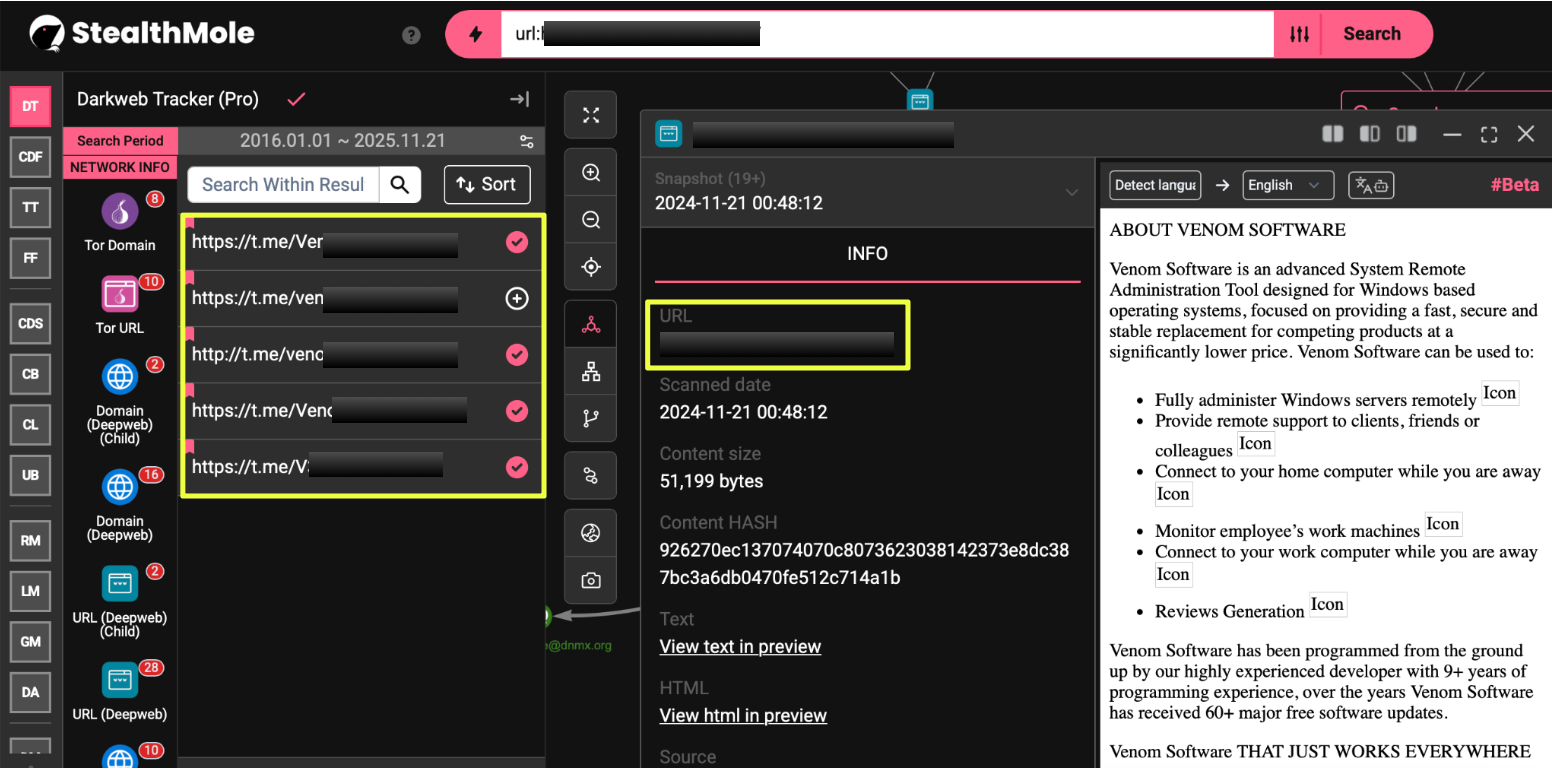Uncheck the first t.me/Ver result

(517, 242)
